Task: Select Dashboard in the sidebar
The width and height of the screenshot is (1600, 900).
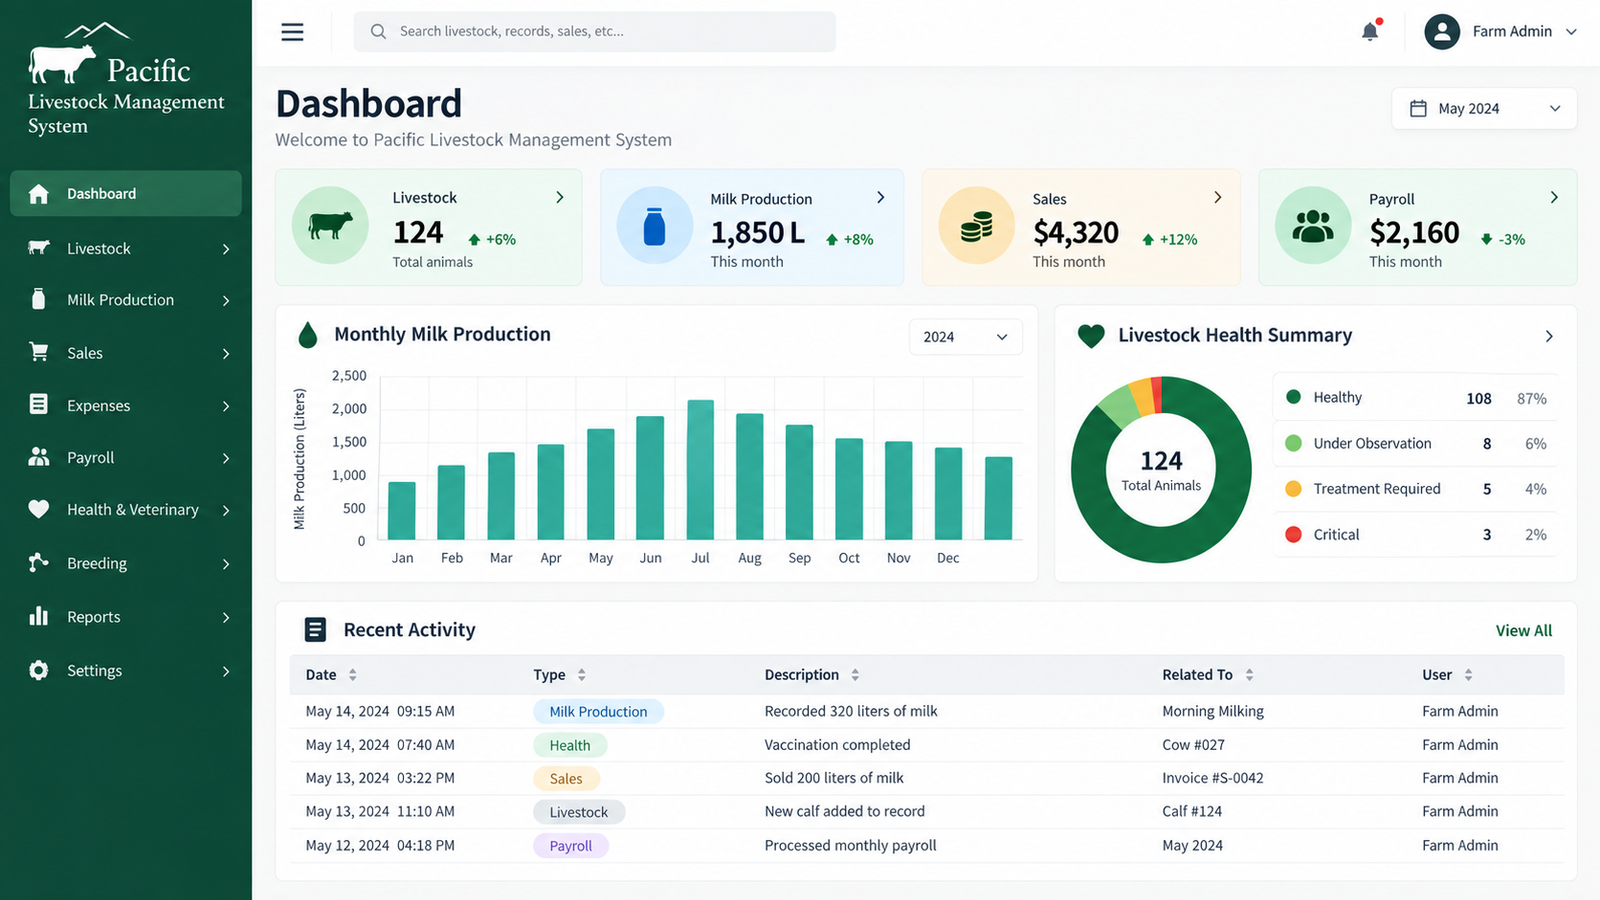Action: coord(126,194)
